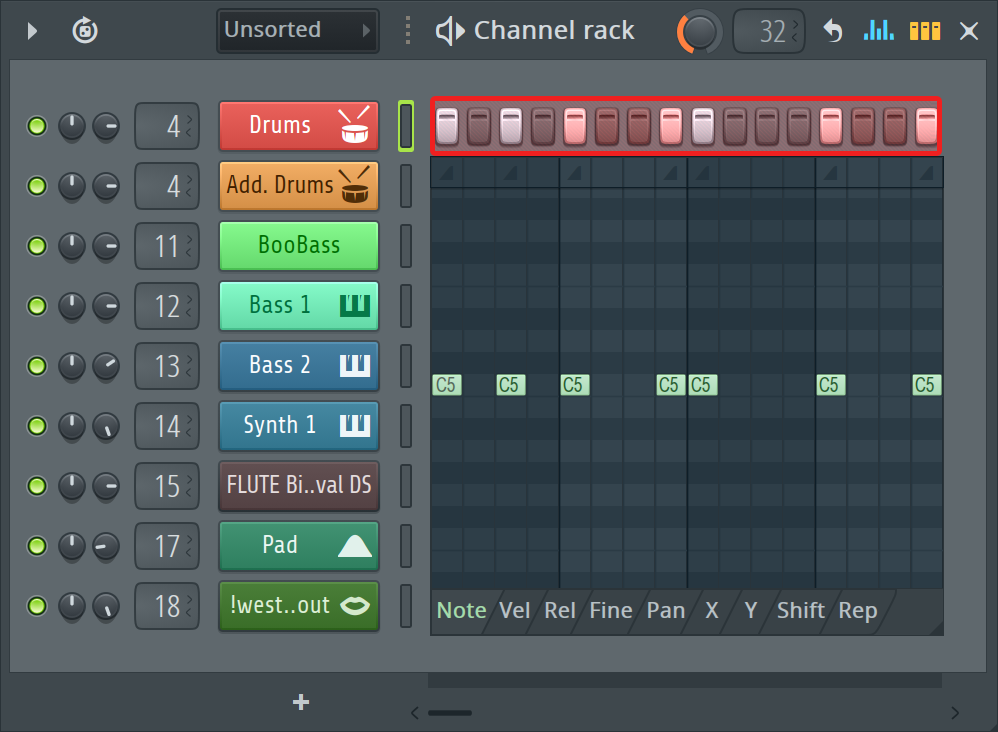Open the Drums channel button
Screen dimensions: 998x732
click(x=299, y=126)
